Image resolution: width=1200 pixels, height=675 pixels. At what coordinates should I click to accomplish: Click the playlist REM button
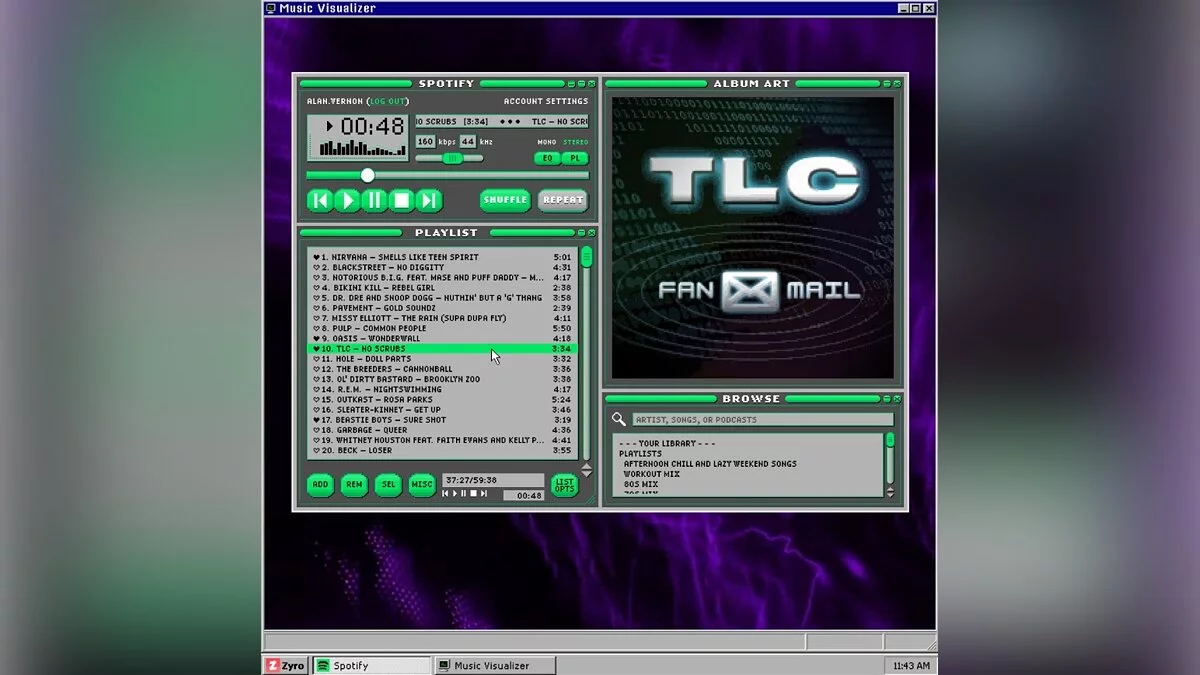coord(354,485)
